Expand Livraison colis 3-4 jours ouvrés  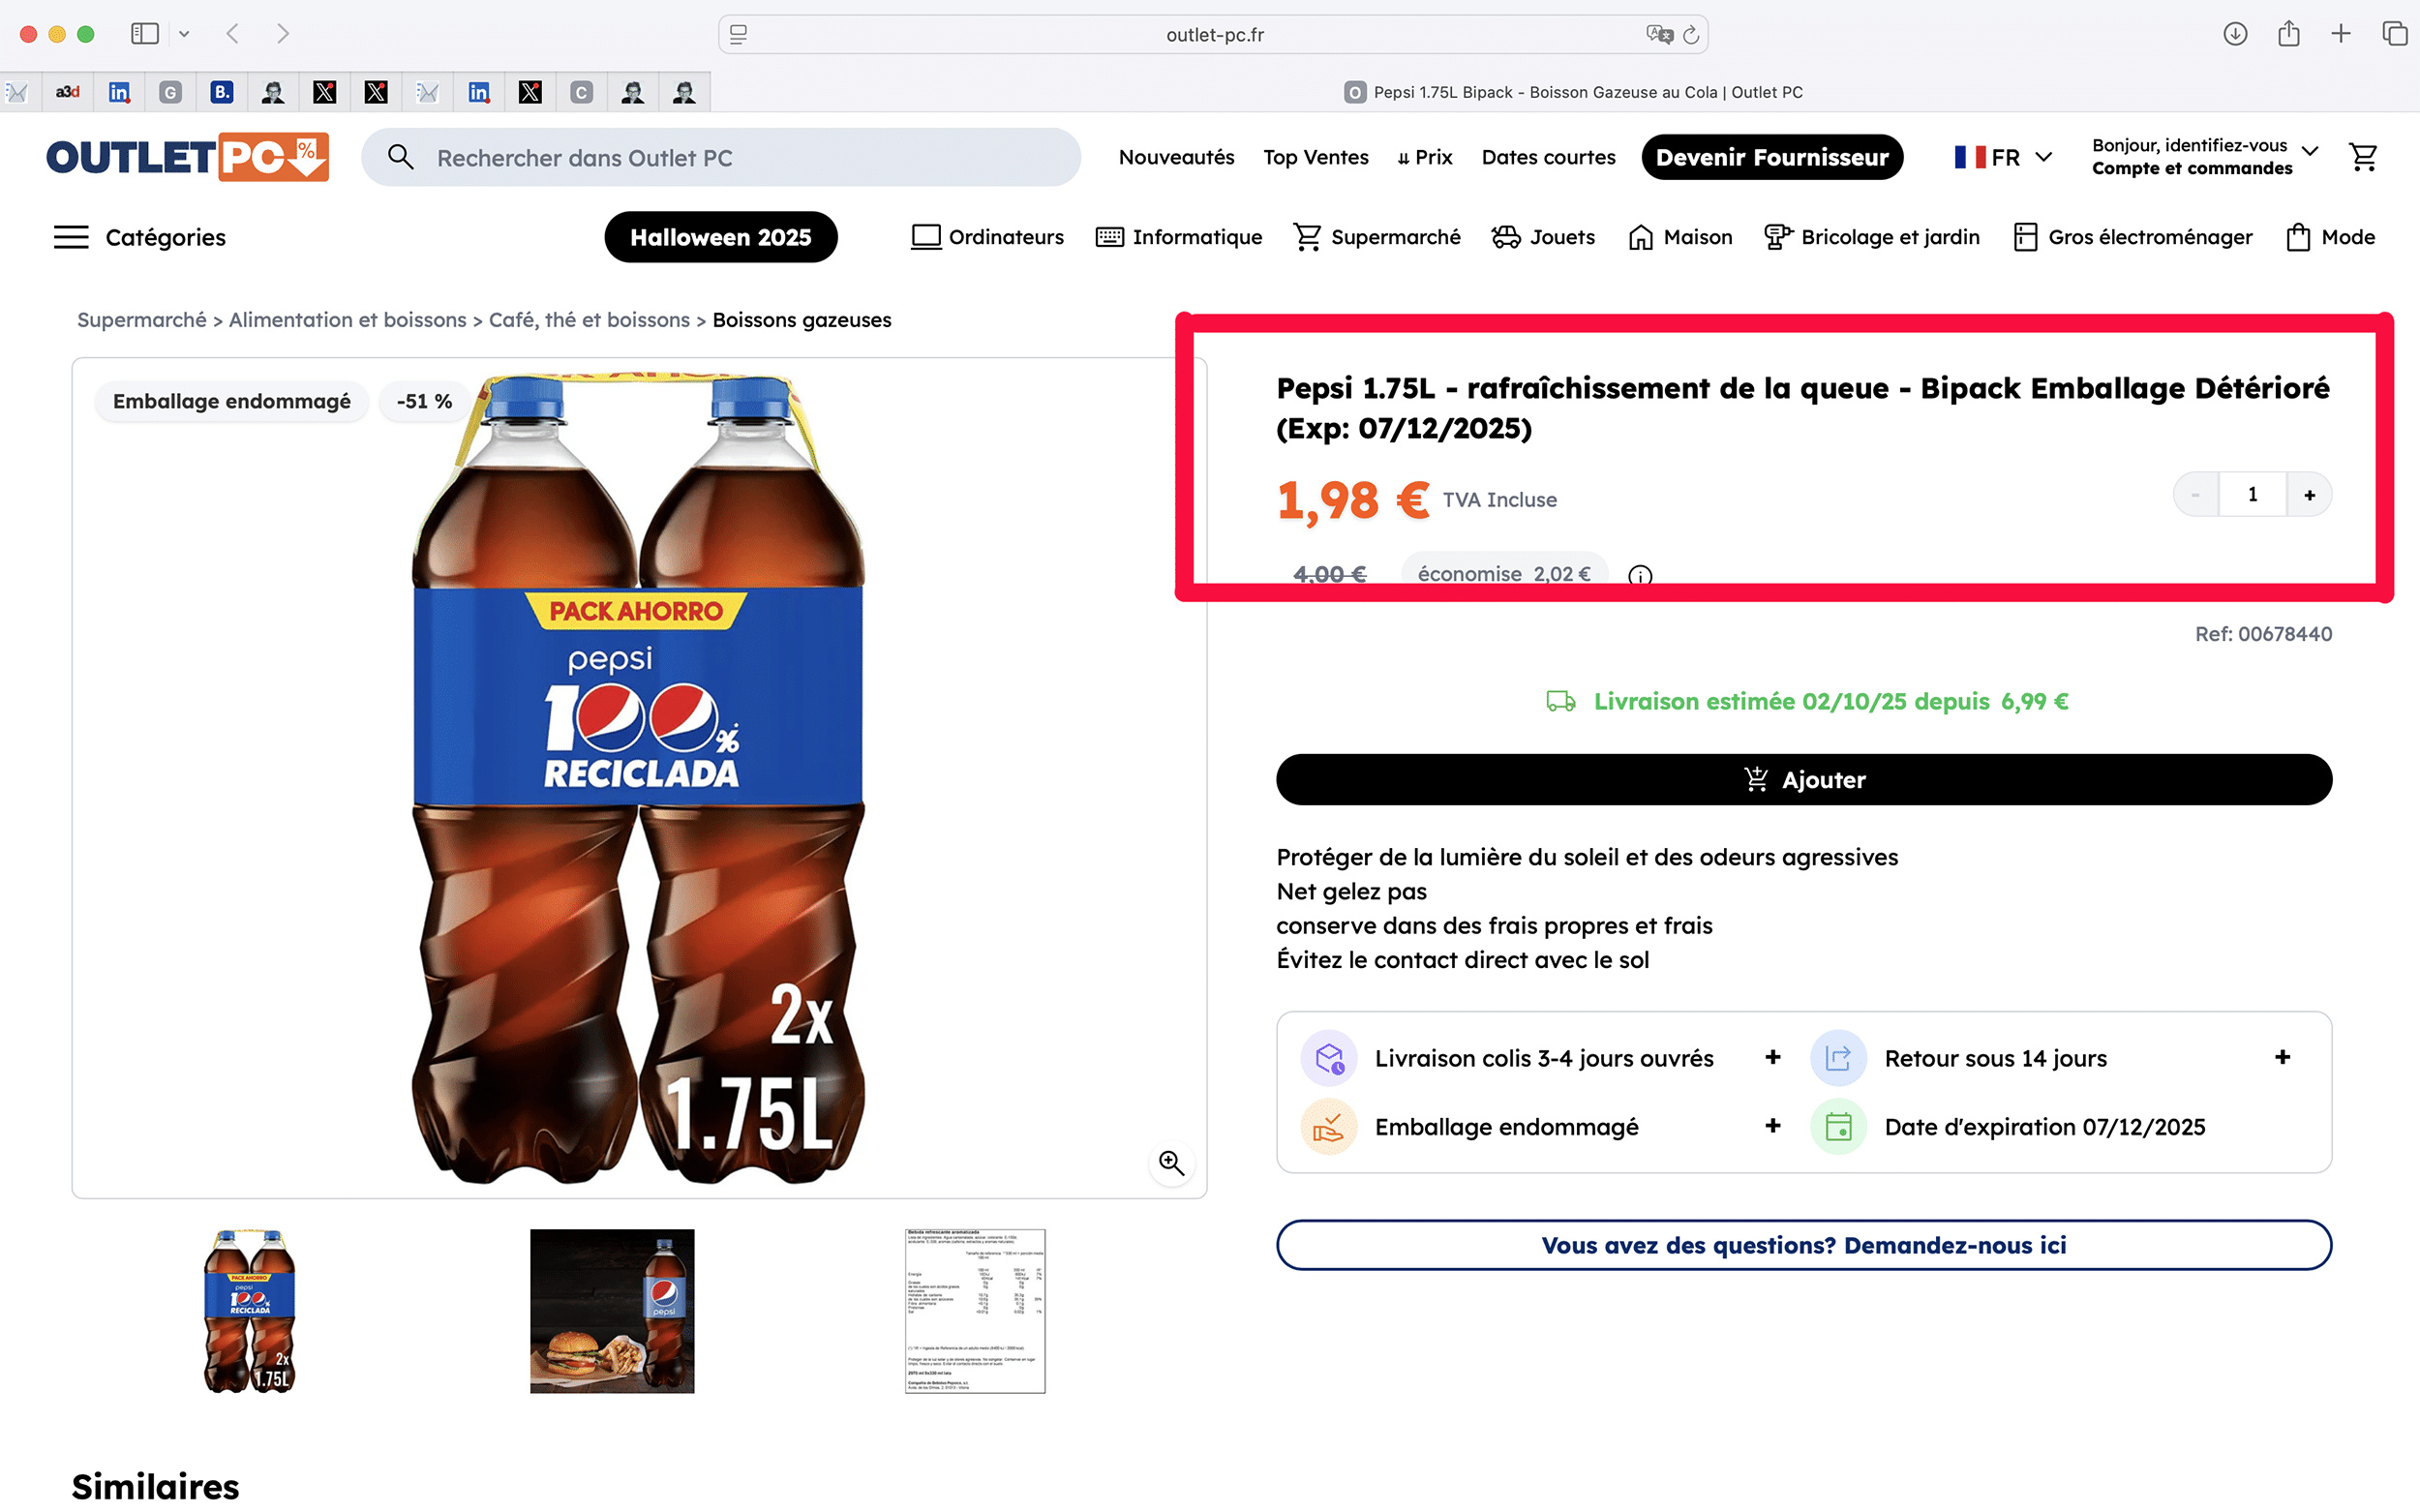click(x=1772, y=1058)
